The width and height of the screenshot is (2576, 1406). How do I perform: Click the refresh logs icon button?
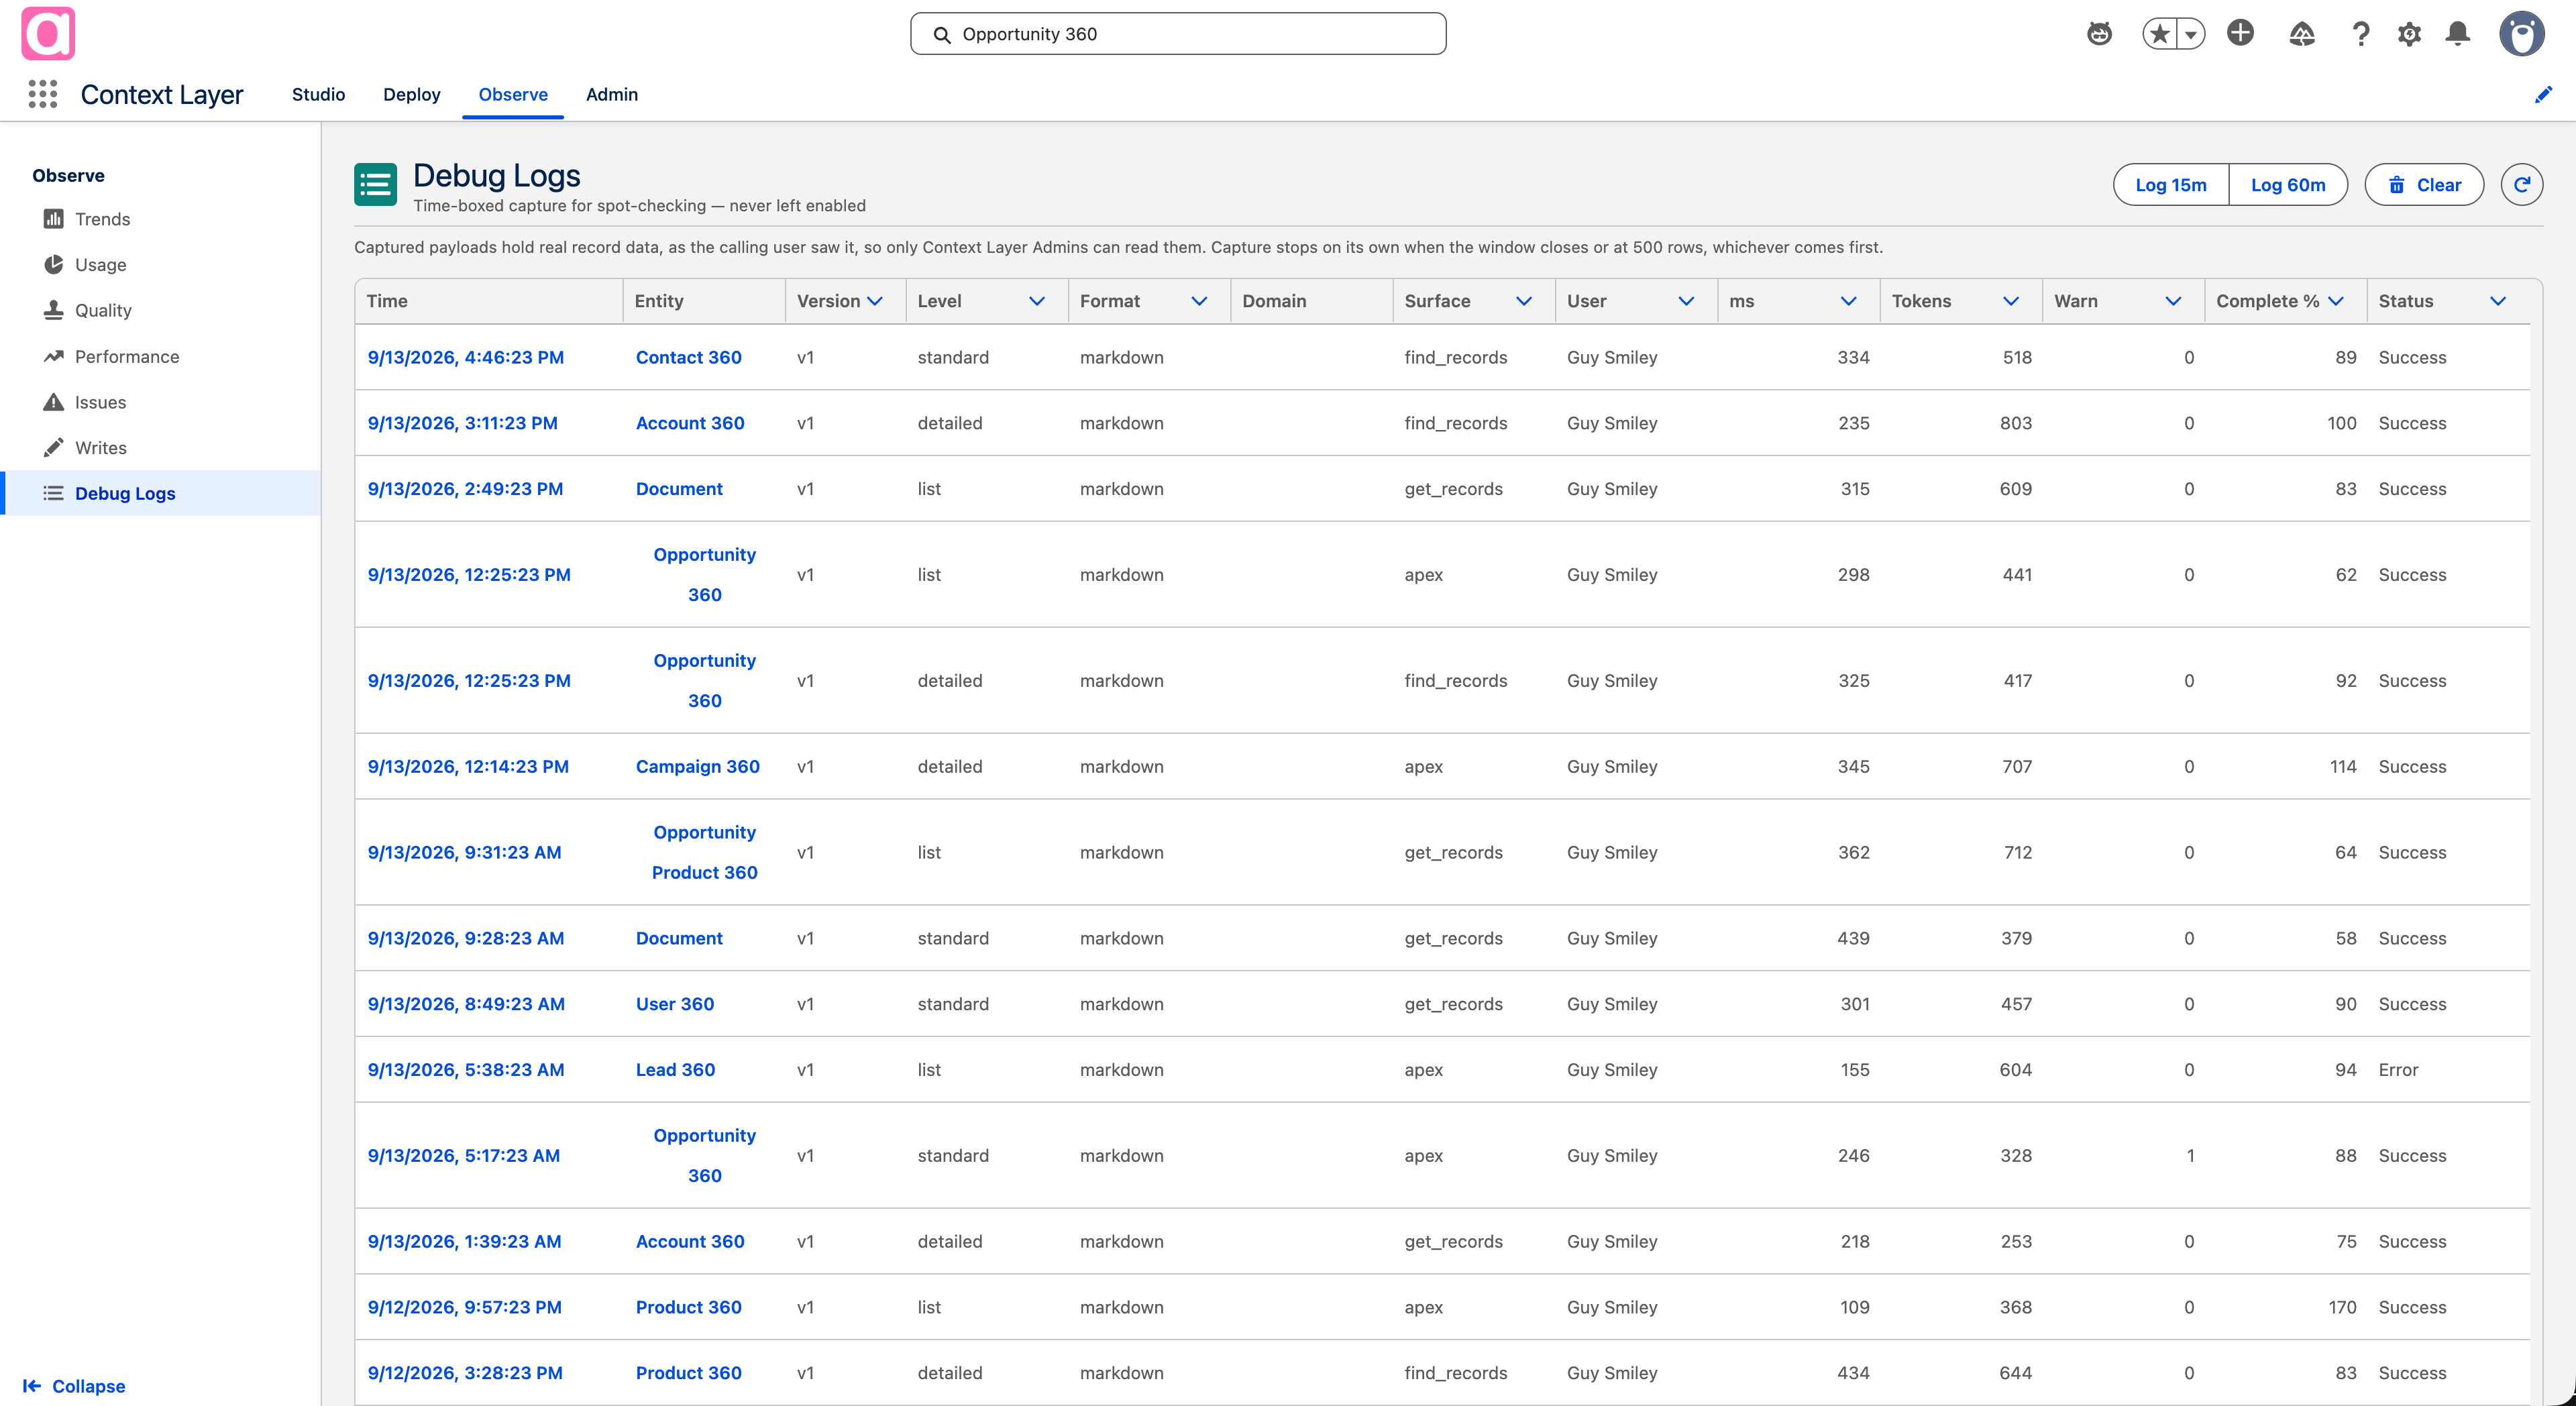tap(2522, 184)
